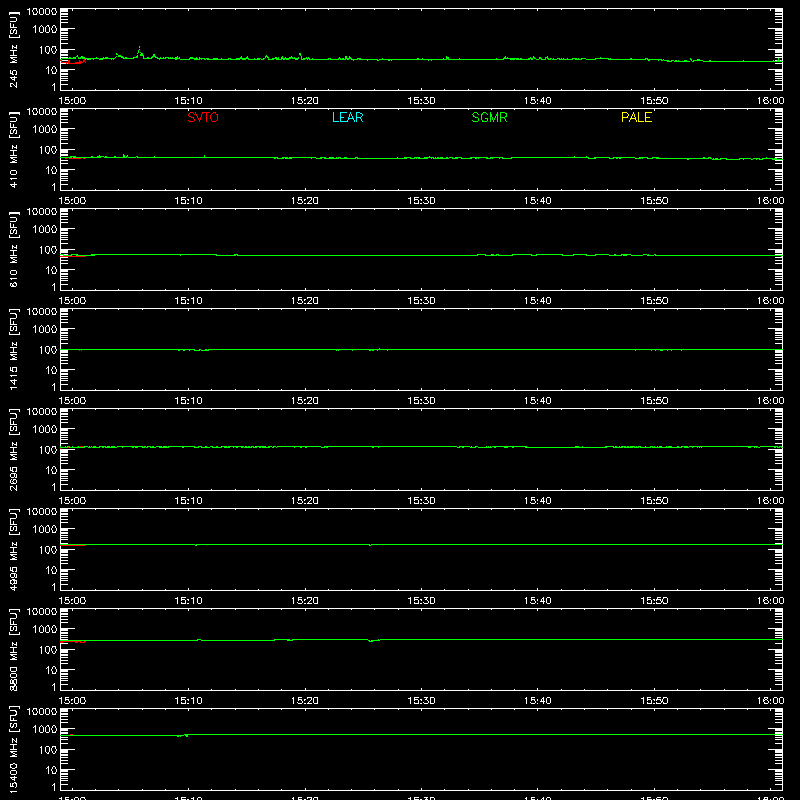
Task: Select the 410 MHz [SFU] axis label
Action: (14, 149)
